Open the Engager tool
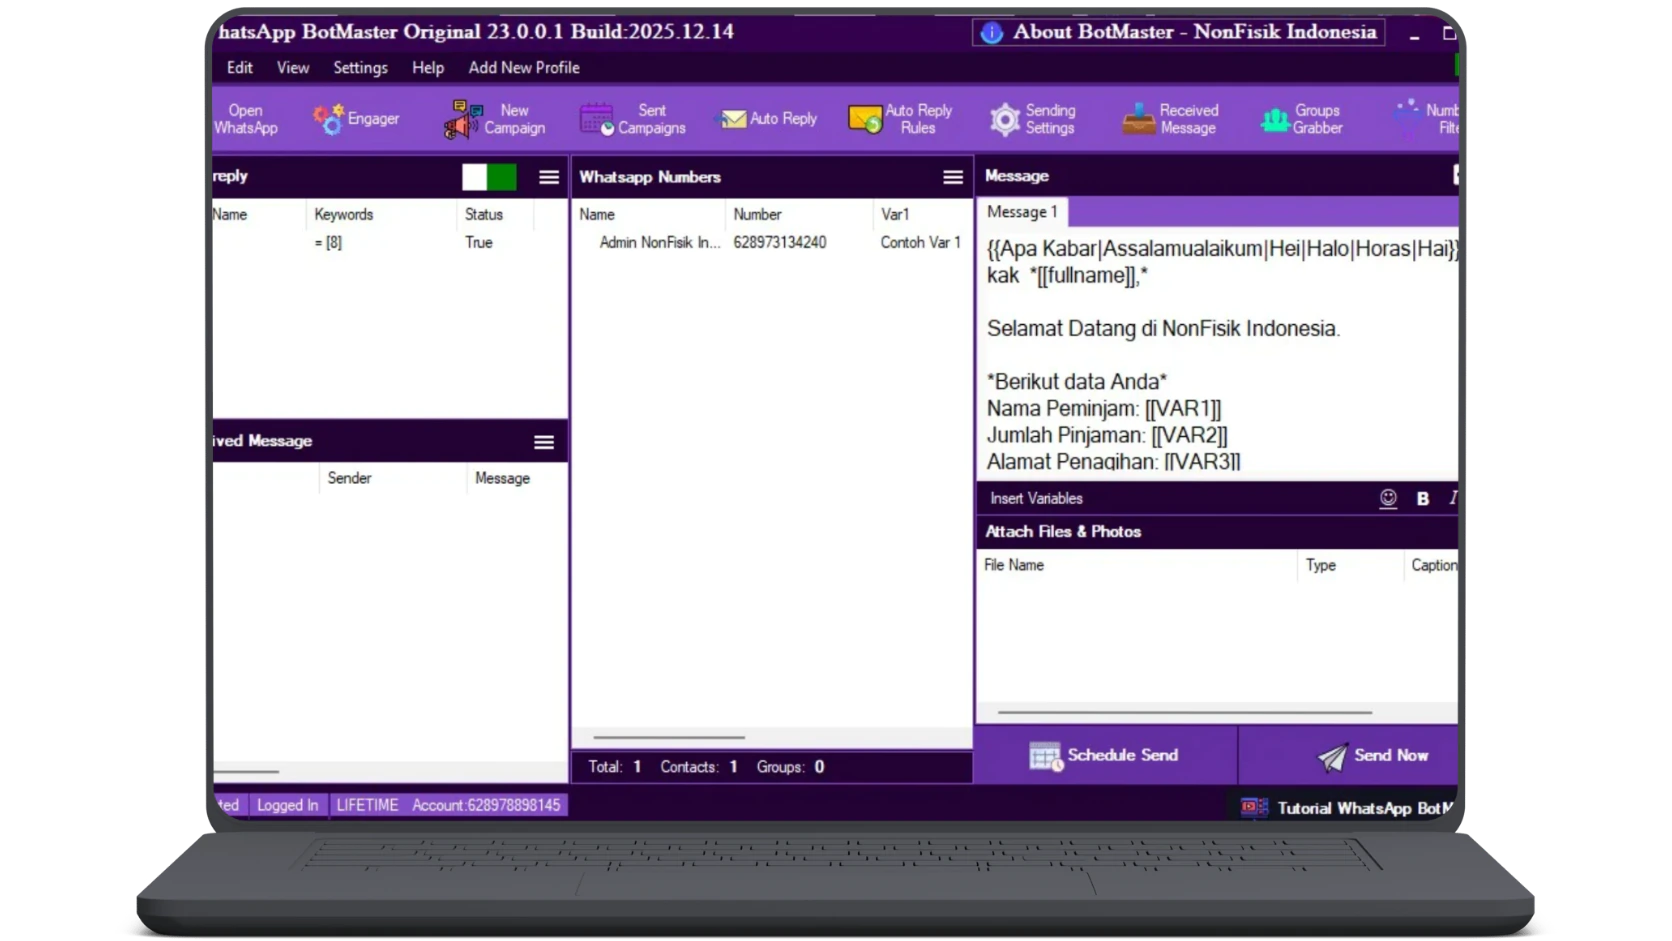The height and width of the screenshot is (941, 1672). coord(356,119)
